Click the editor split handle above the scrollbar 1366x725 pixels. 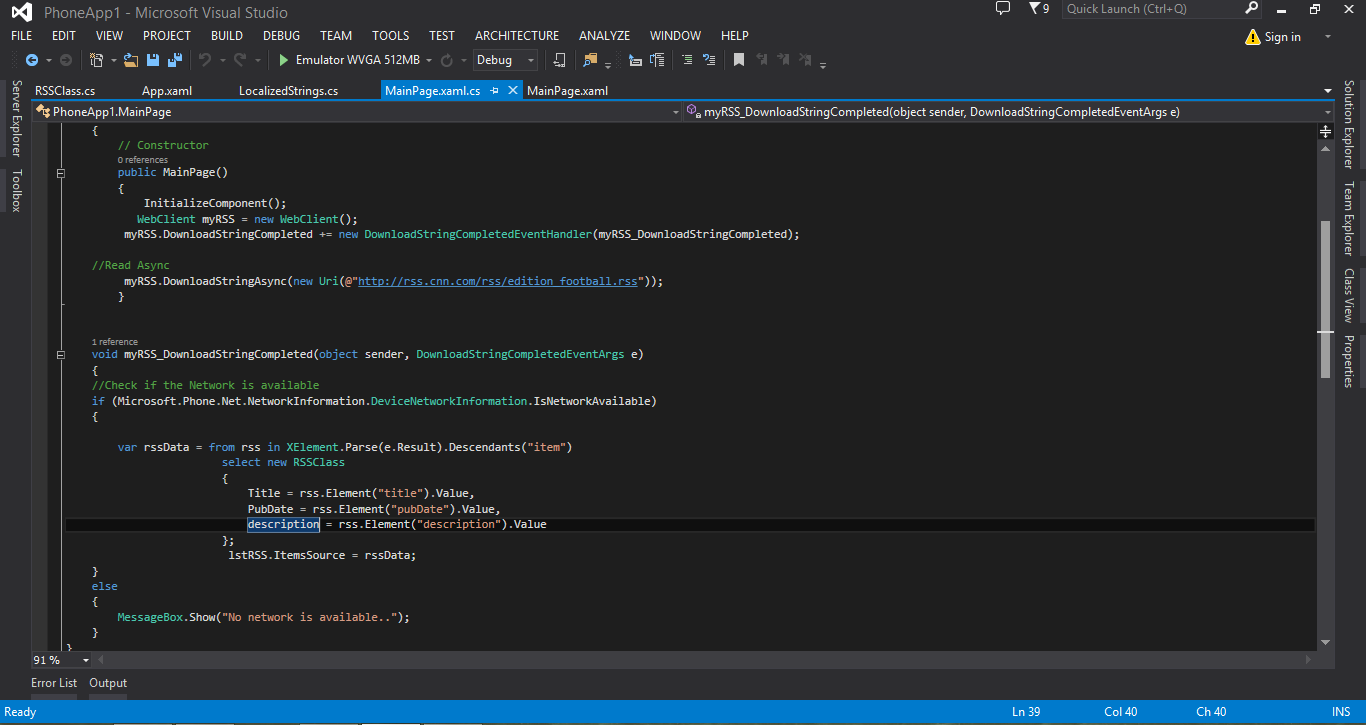(1325, 131)
